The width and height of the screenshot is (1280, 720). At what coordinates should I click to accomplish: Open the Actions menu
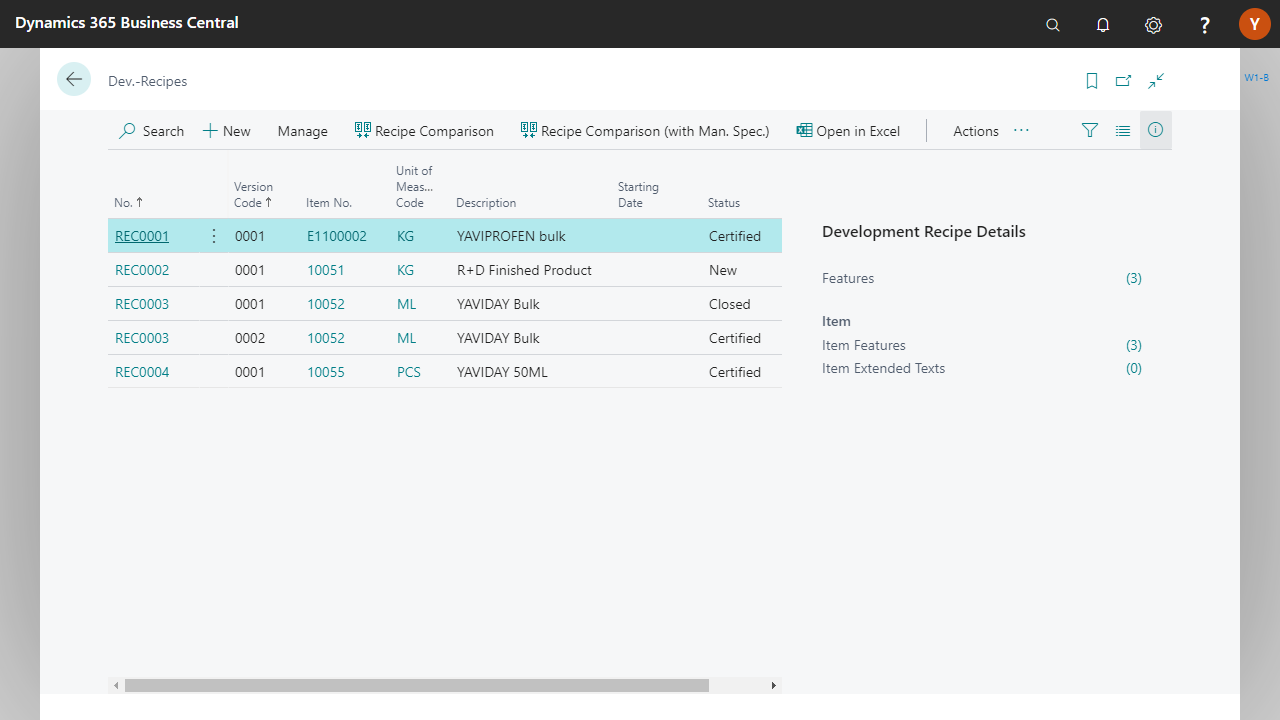click(976, 131)
